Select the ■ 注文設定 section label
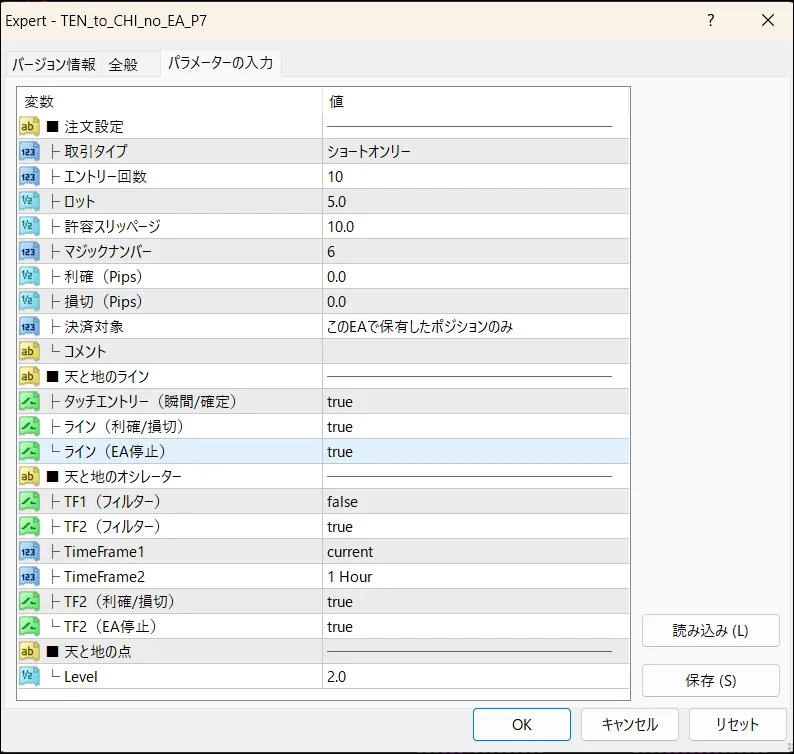The height and width of the screenshot is (754, 794). tap(85, 127)
